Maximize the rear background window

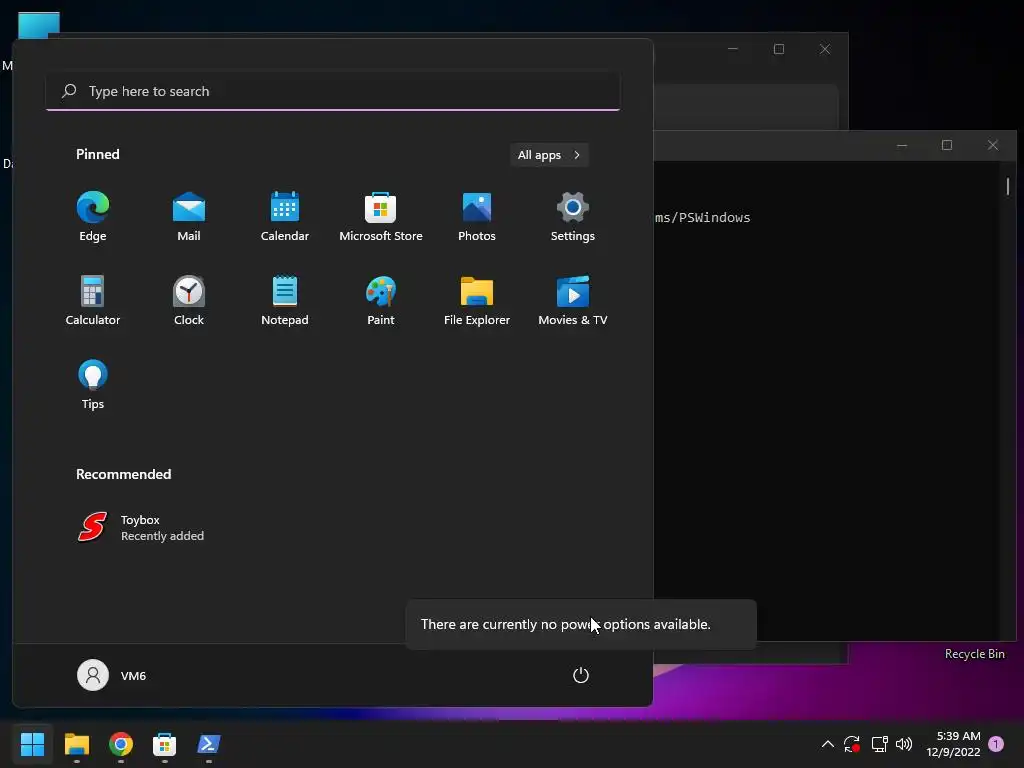point(778,49)
